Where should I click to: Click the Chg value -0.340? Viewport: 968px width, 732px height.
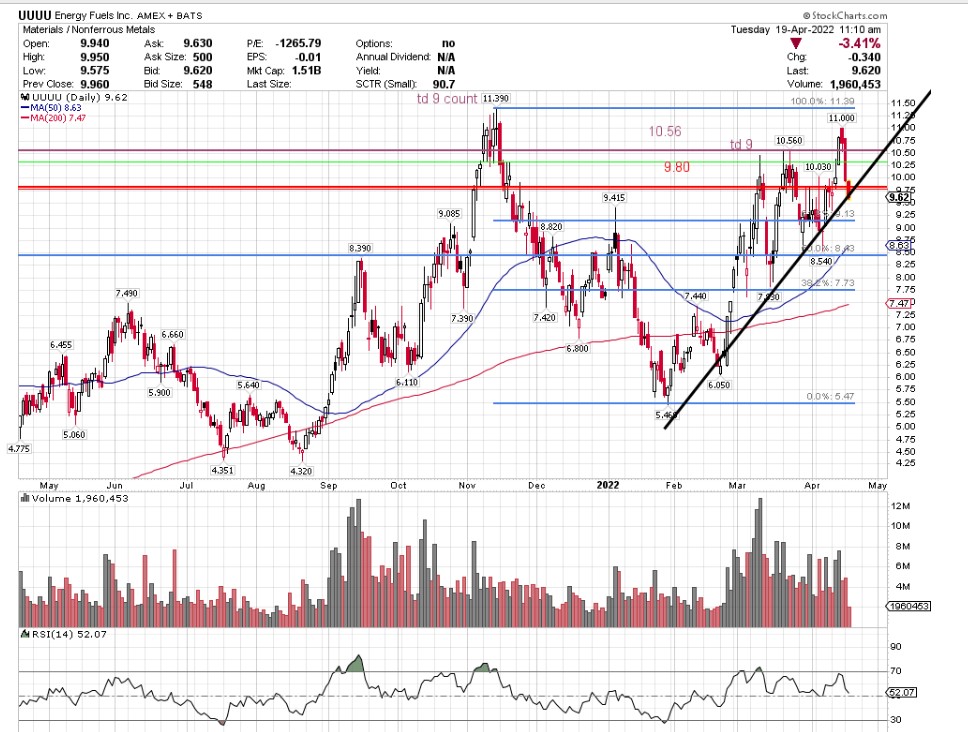864,57
